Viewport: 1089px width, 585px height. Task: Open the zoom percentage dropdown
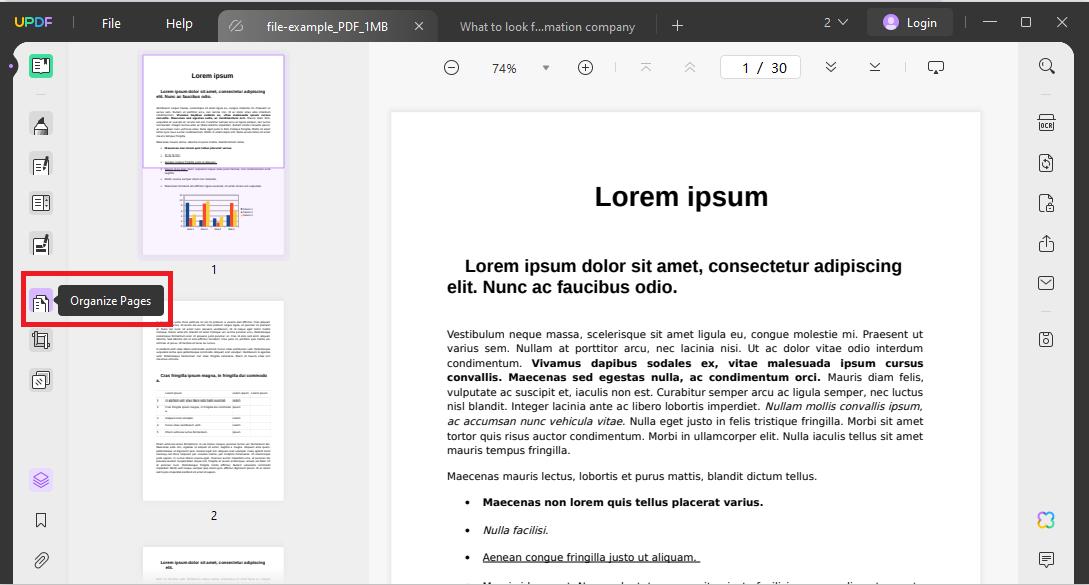tap(545, 67)
